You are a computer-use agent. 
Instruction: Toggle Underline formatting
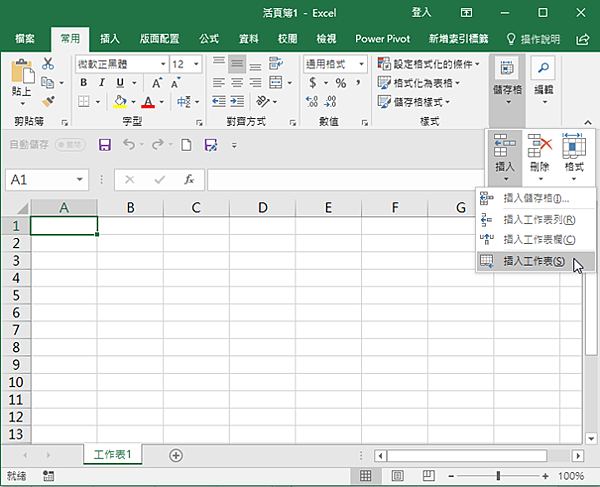[x=120, y=82]
